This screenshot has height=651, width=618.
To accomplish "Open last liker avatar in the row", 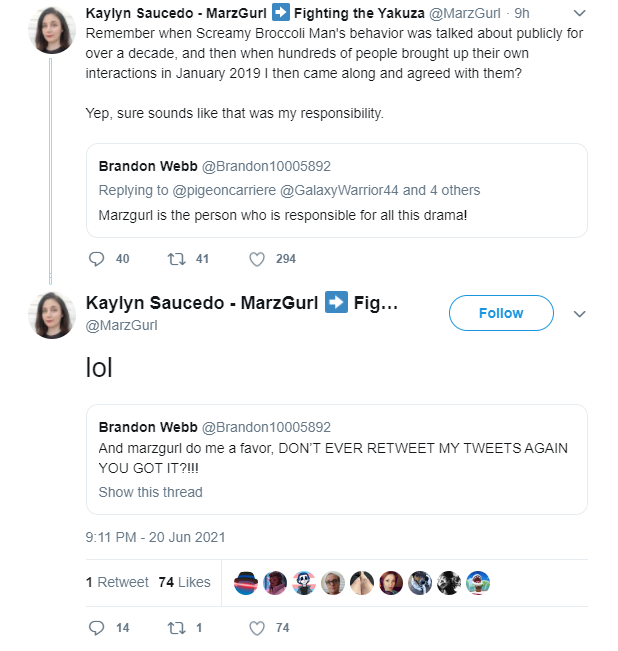I will coord(478,583).
